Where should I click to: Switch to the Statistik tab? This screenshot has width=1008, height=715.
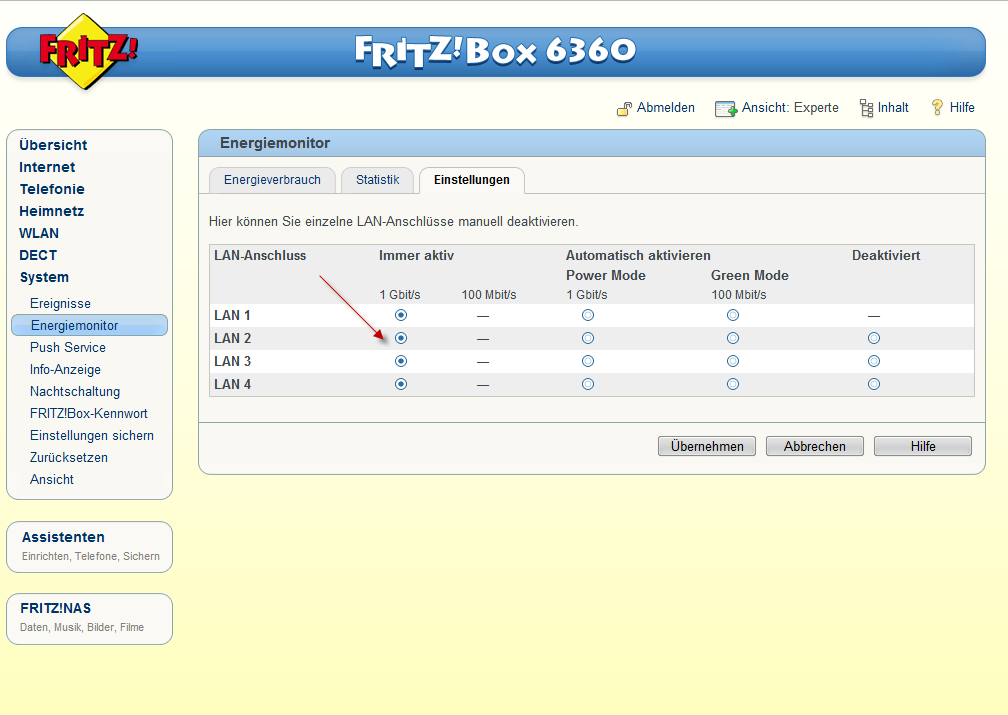tap(377, 180)
